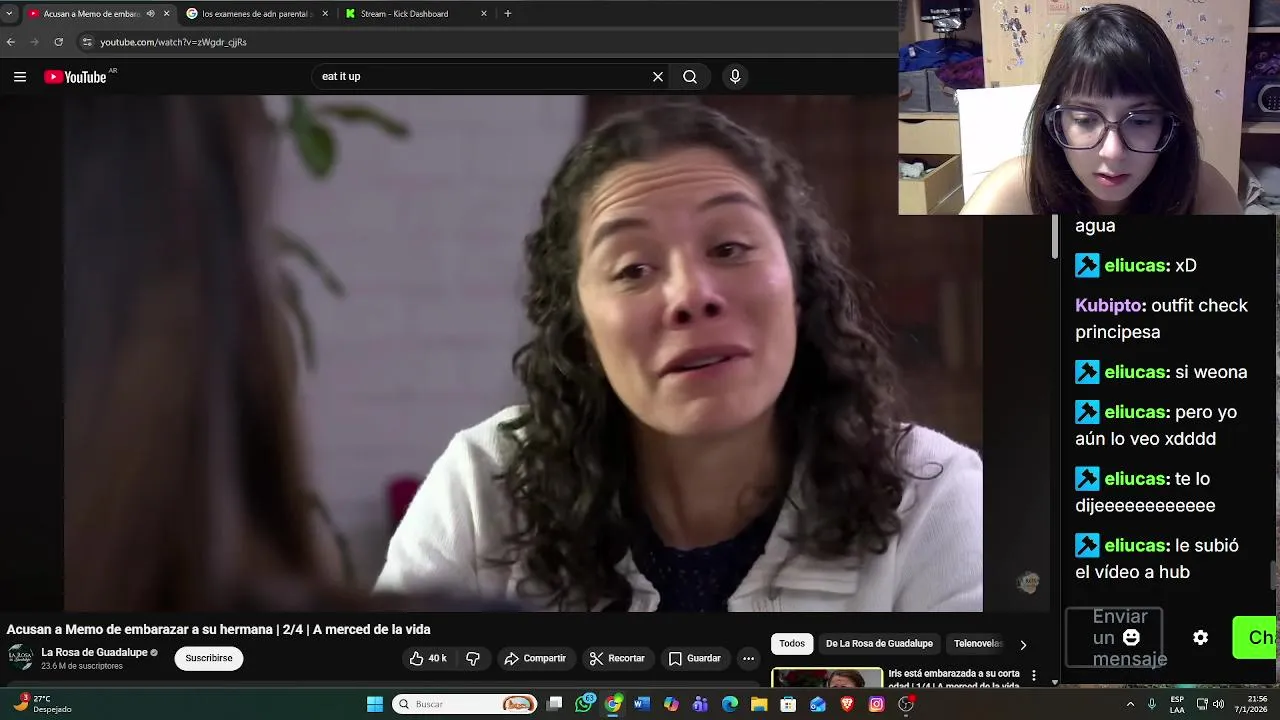Open Microsoft Store from the taskbar
Viewport: 1280px width, 720px height.
point(788,704)
